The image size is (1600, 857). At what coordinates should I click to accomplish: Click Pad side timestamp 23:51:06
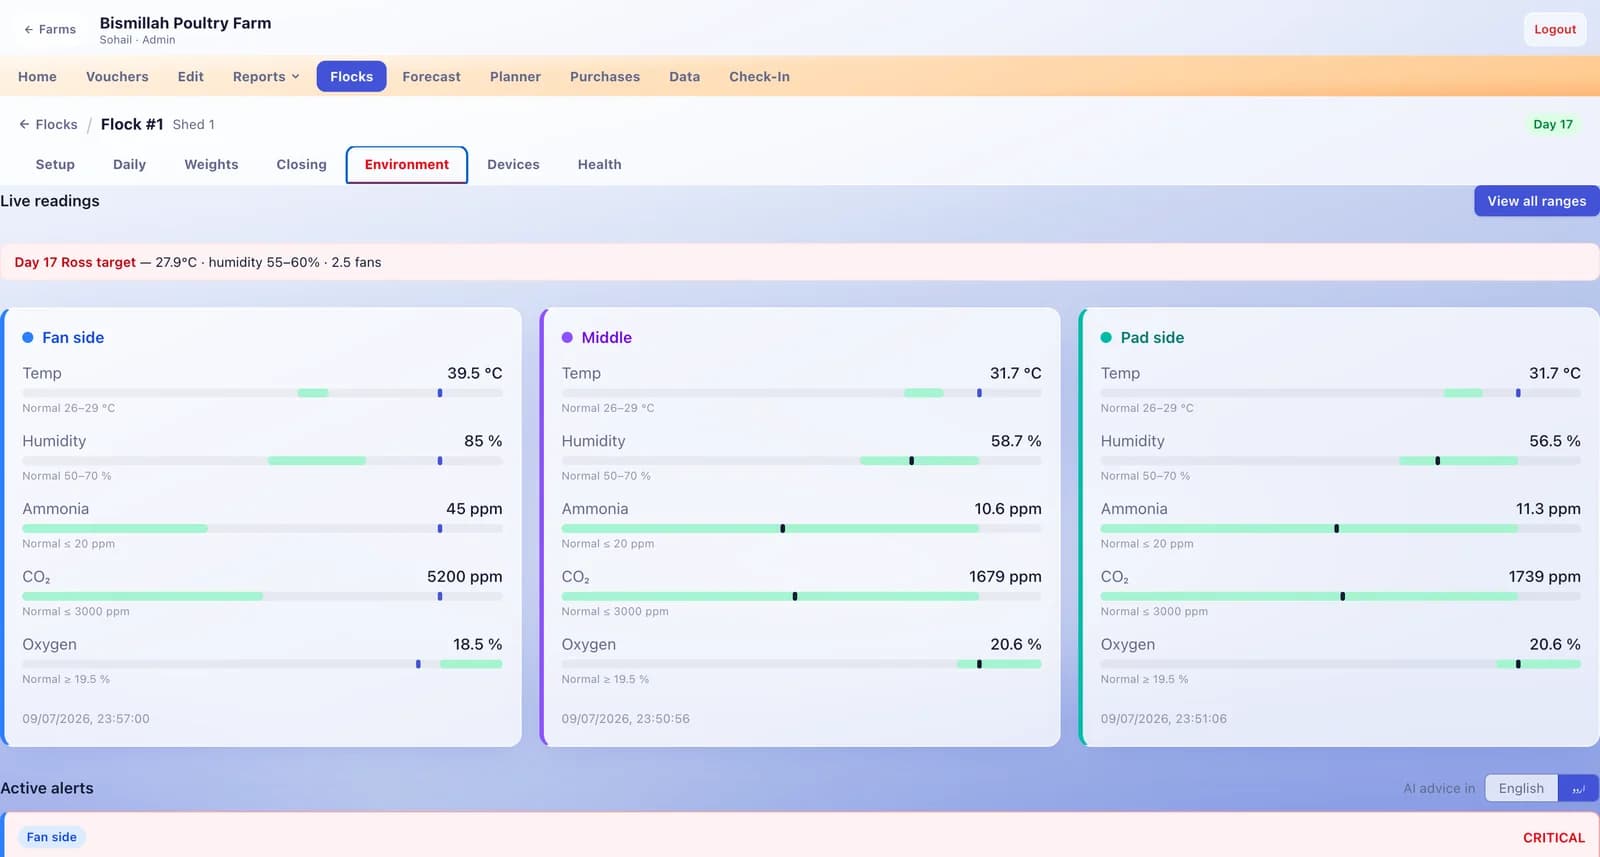coord(1163,719)
